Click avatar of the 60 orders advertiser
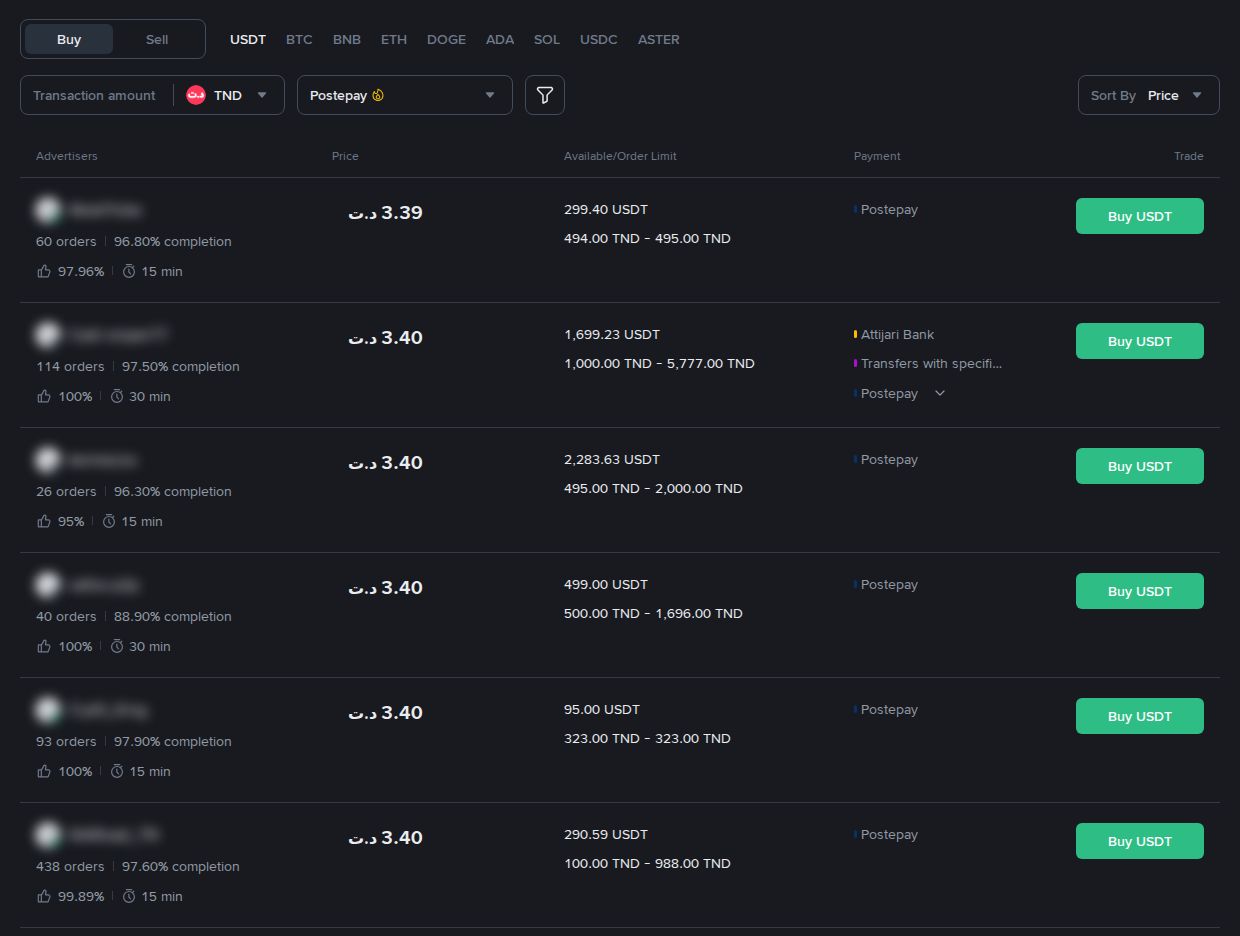This screenshot has height=936, width=1240. click(x=47, y=210)
